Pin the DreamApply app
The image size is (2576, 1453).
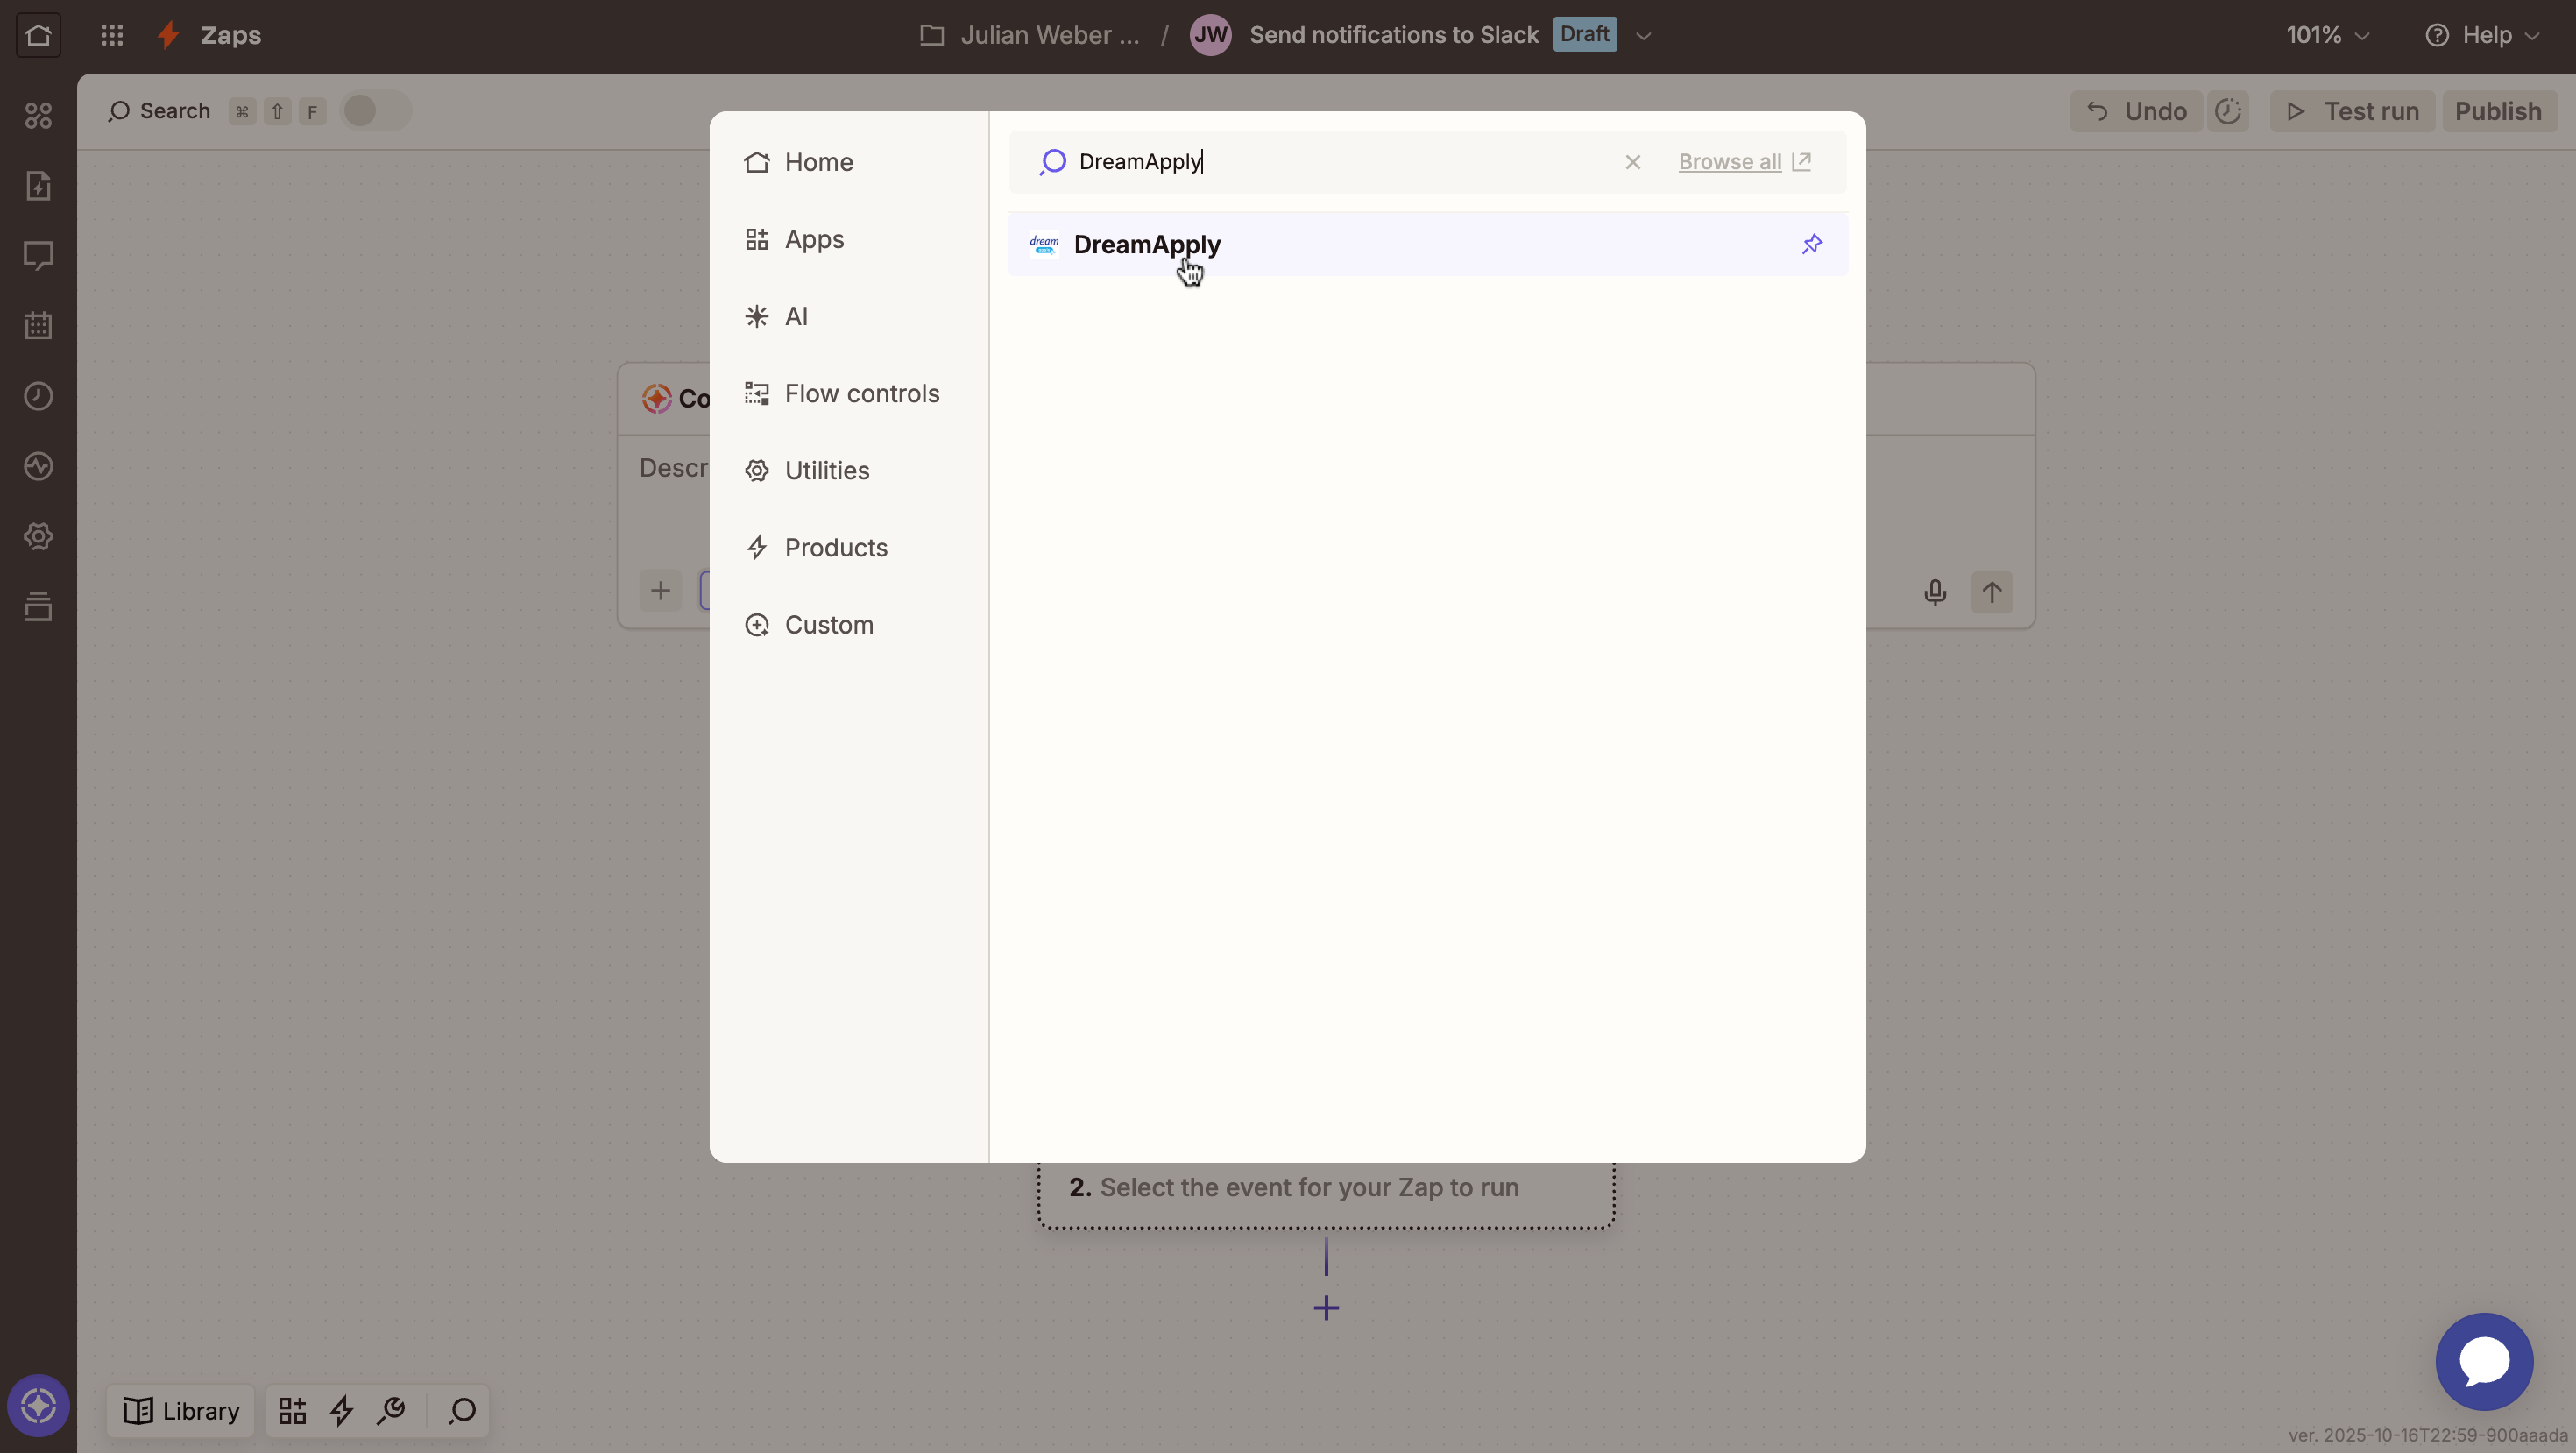click(x=1811, y=244)
